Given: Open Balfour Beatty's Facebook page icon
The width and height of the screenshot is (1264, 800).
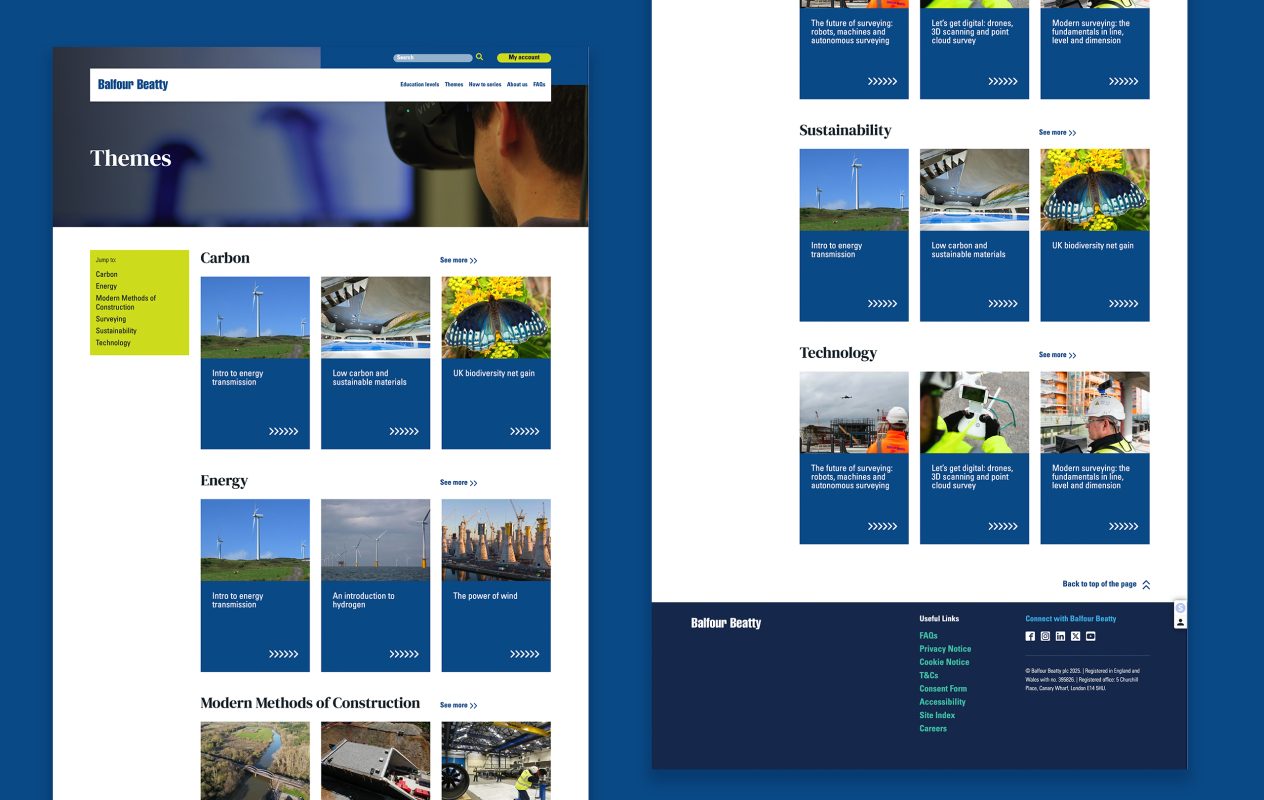Looking at the screenshot, I should 1030,636.
